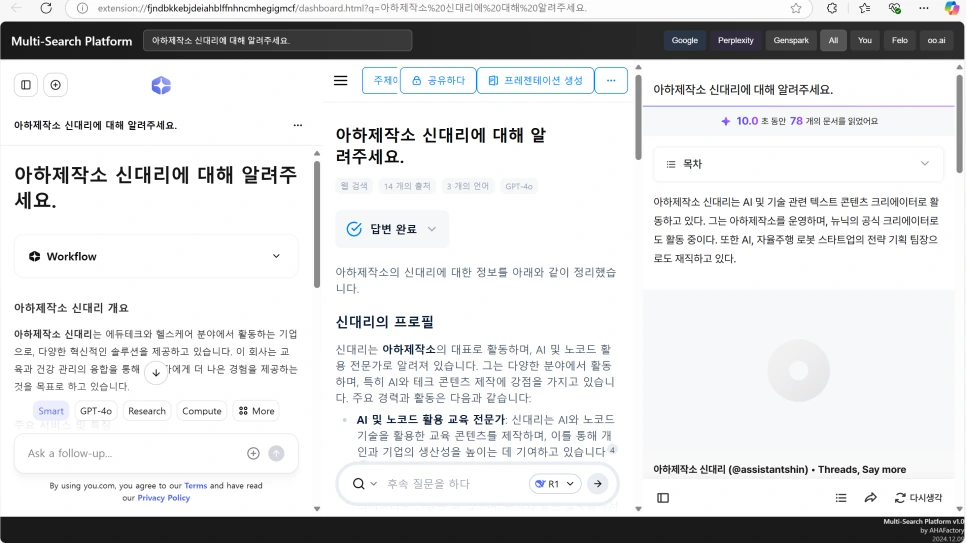Select the All engines tab

833,40
